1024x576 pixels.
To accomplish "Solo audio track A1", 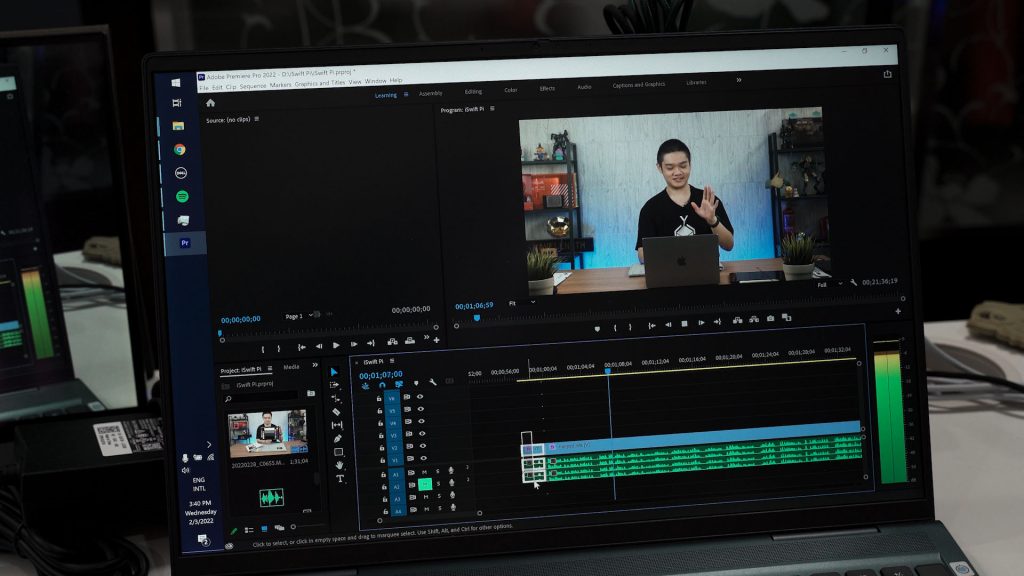I will [438, 471].
